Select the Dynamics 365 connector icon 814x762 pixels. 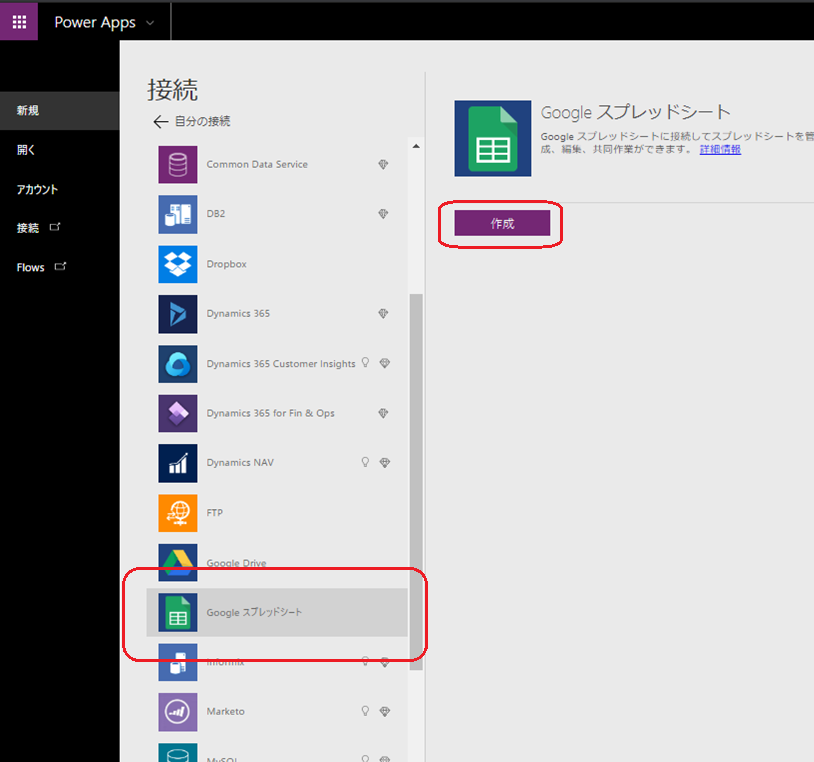(178, 314)
